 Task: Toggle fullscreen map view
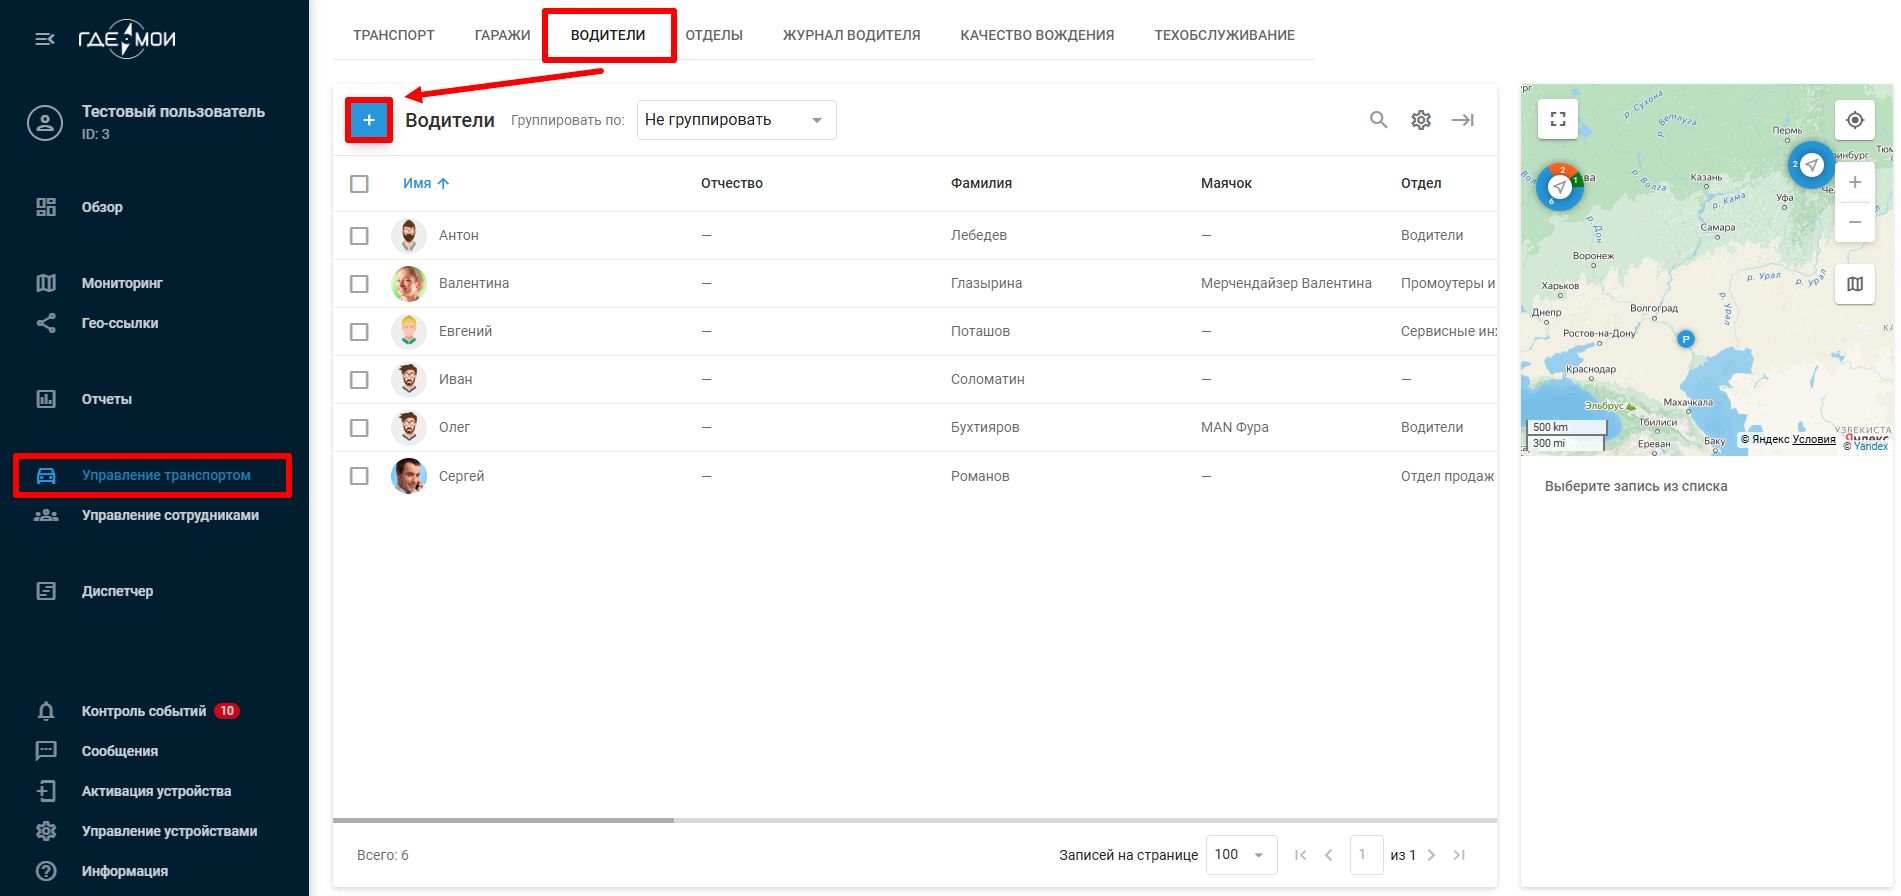(x=1557, y=120)
